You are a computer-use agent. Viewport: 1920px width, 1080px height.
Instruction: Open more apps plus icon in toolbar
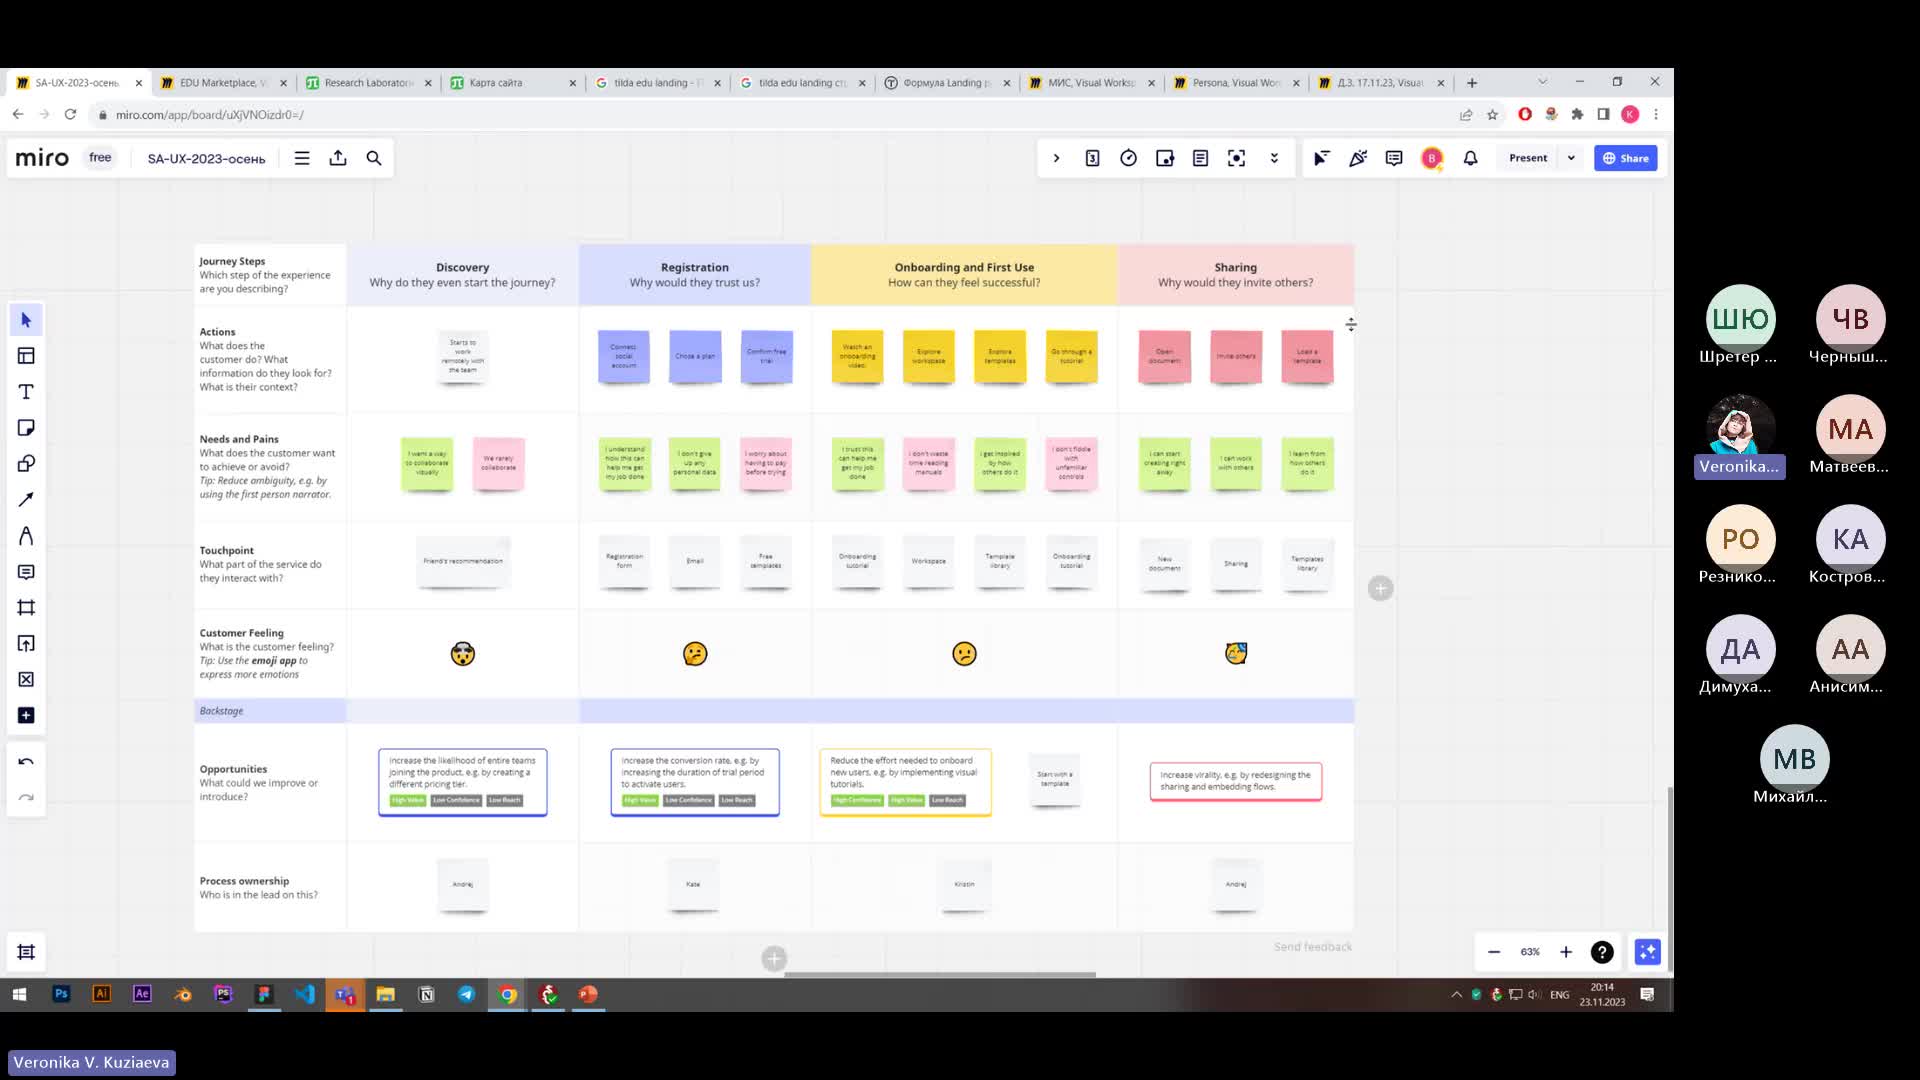pyautogui.click(x=26, y=715)
